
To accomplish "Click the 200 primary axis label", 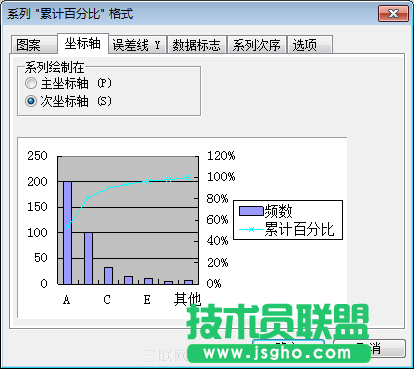I will 37,182.
